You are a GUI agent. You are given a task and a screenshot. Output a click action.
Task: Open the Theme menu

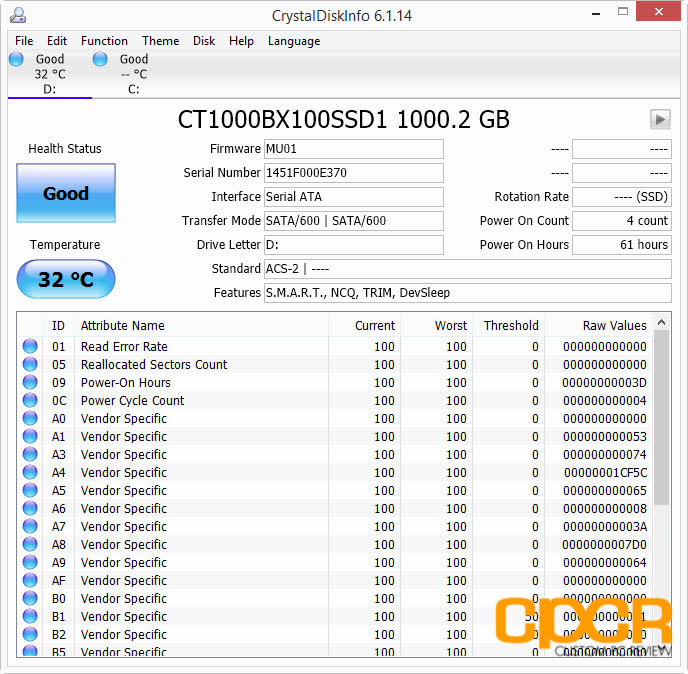coord(161,41)
